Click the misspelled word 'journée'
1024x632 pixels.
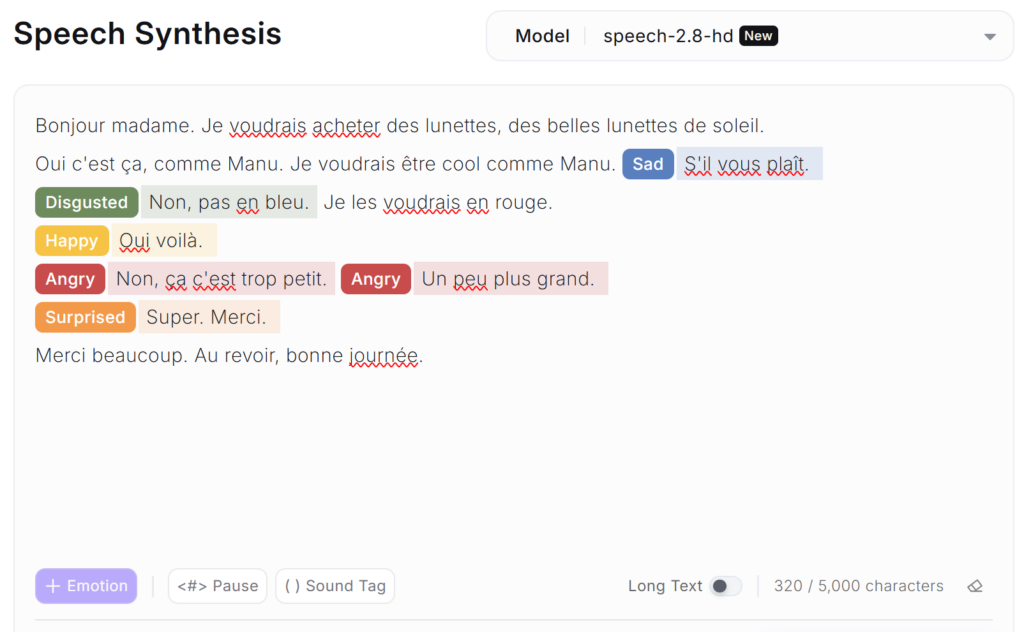pos(383,355)
